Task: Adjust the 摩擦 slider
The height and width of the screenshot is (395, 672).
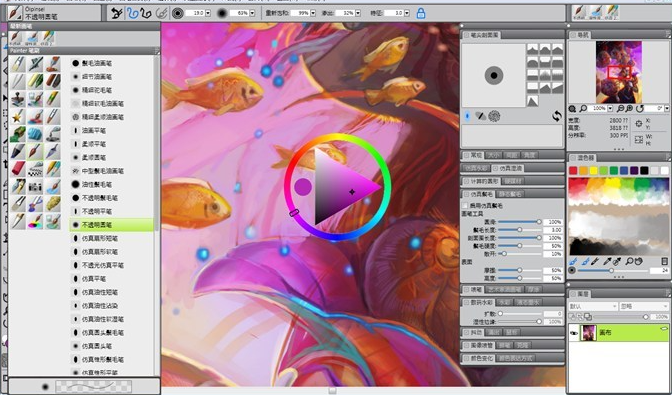Action: 519,270
